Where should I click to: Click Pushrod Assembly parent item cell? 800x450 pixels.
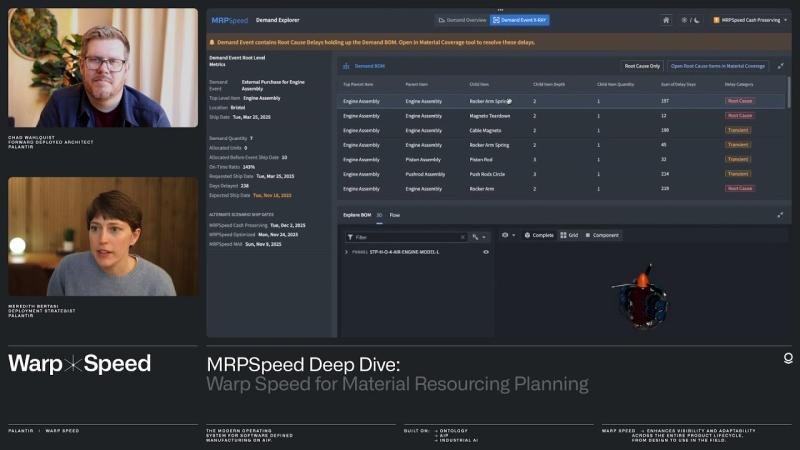coord(425,174)
